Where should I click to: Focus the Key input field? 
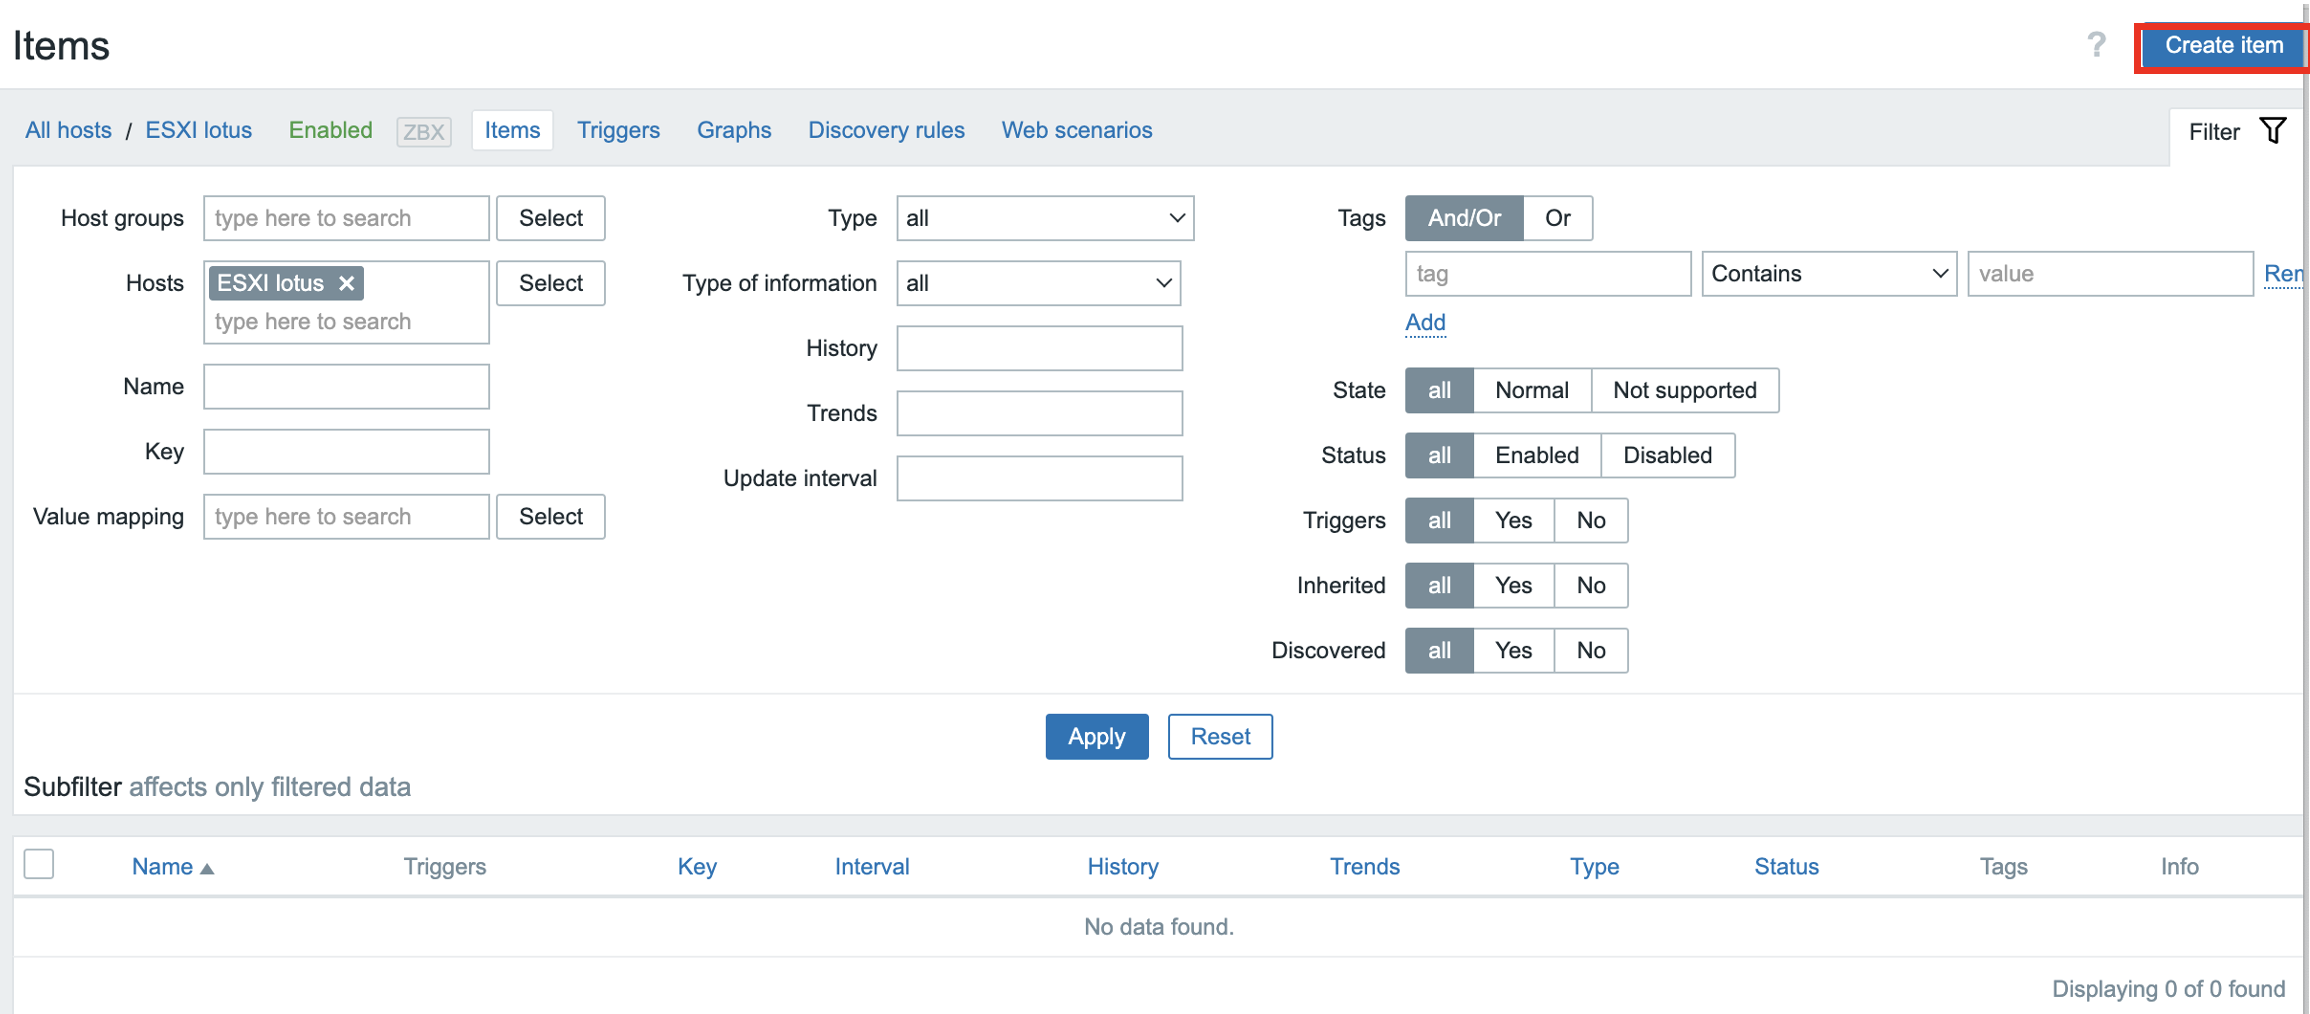point(346,452)
